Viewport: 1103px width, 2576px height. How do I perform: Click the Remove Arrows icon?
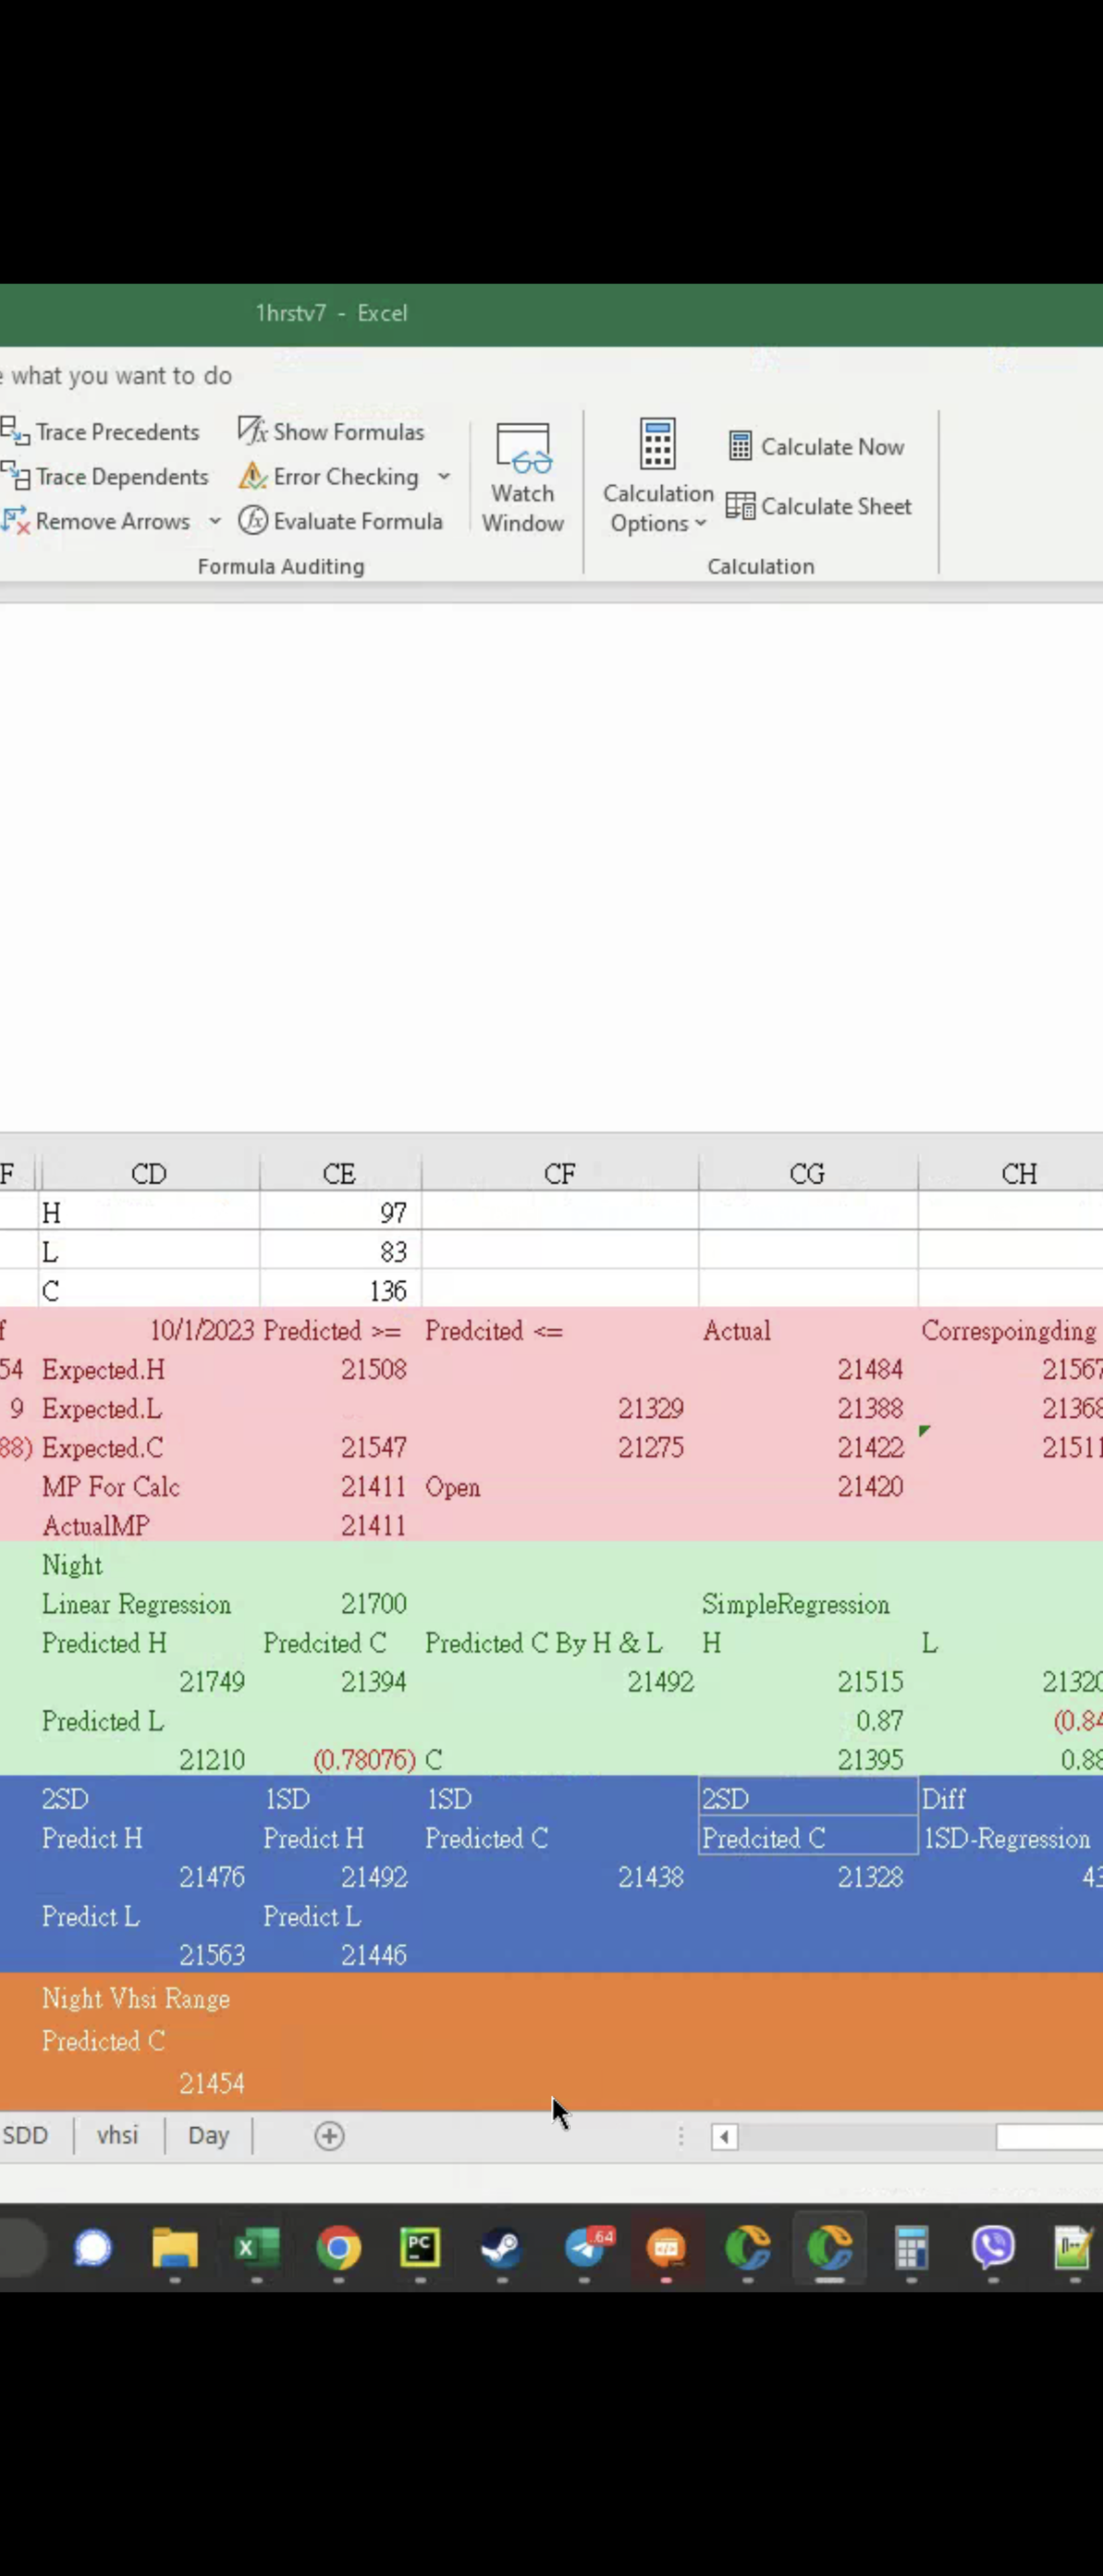pos(16,521)
